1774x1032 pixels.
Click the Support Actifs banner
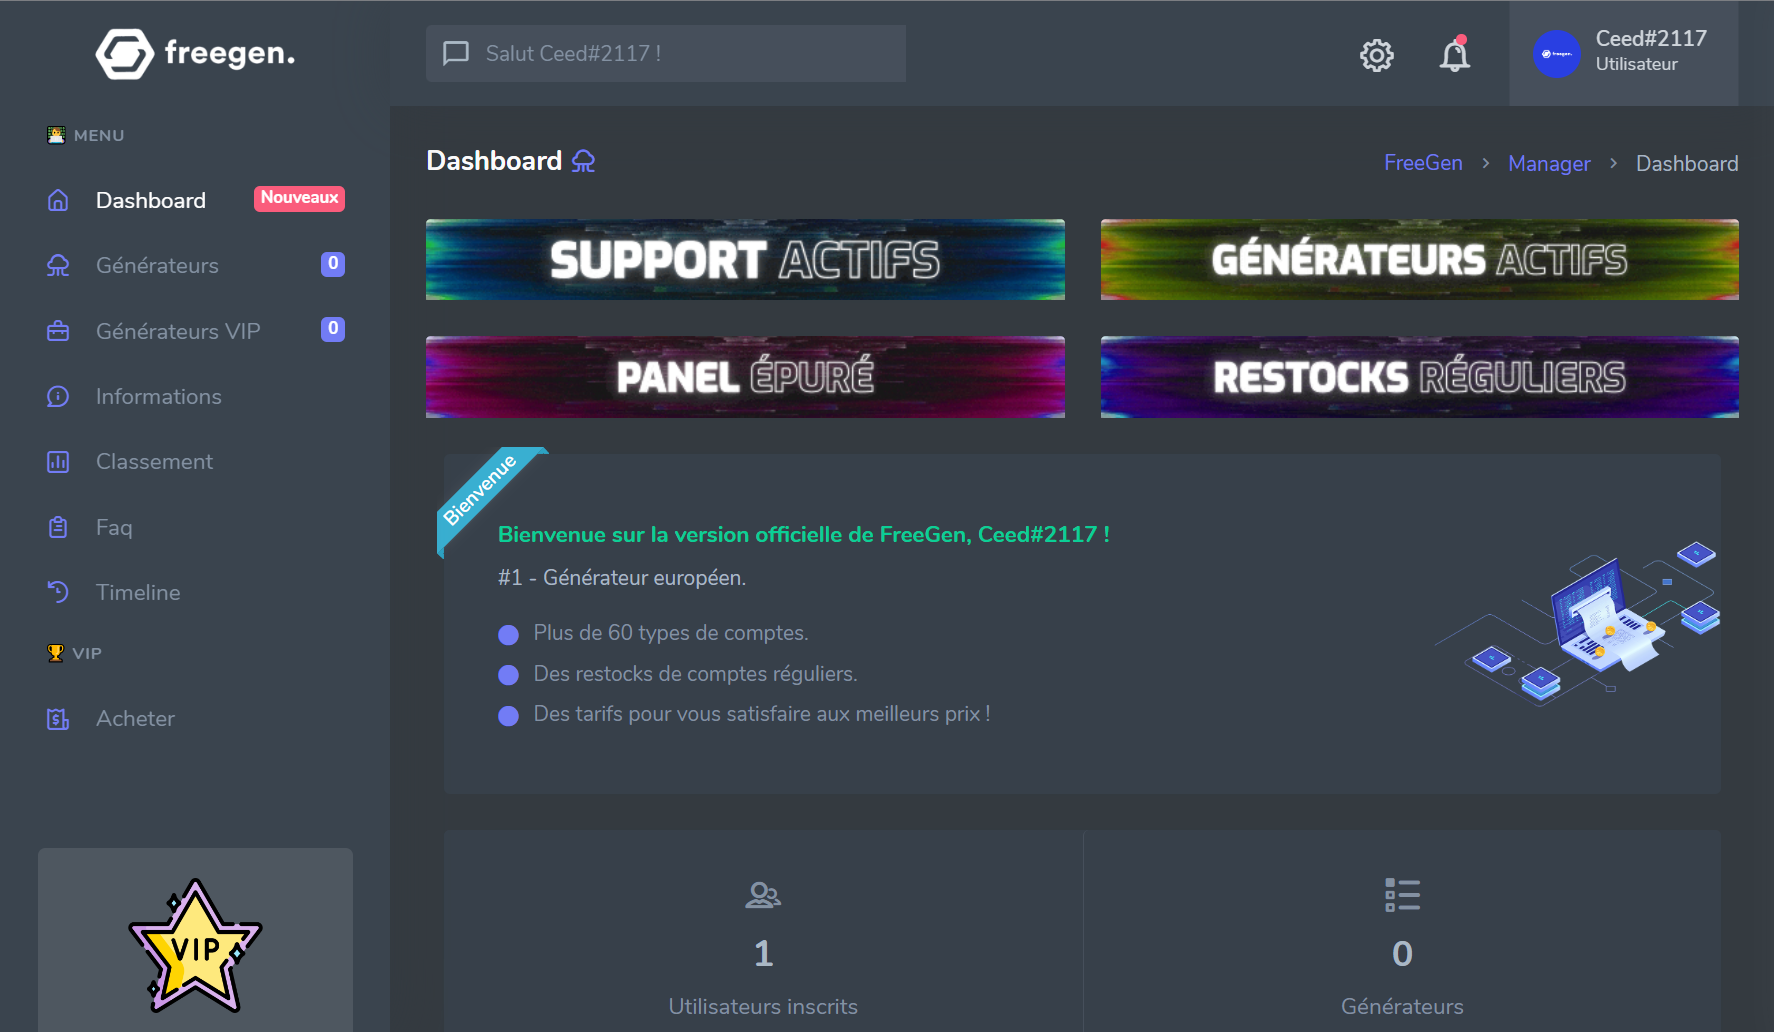pyautogui.click(x=745, y=260)
